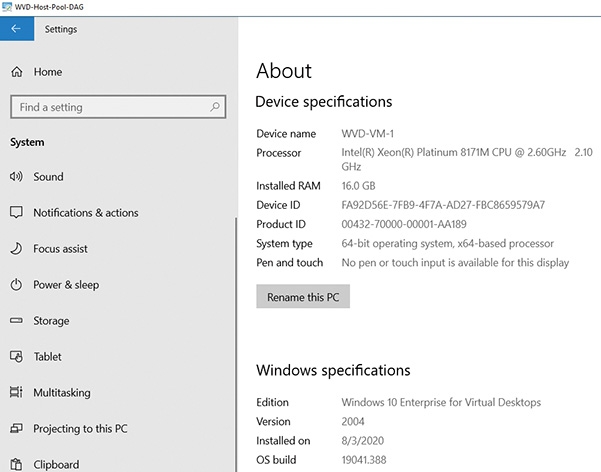Click the Notifications & actions icon

pyautogui.click(x=16, y=212)
